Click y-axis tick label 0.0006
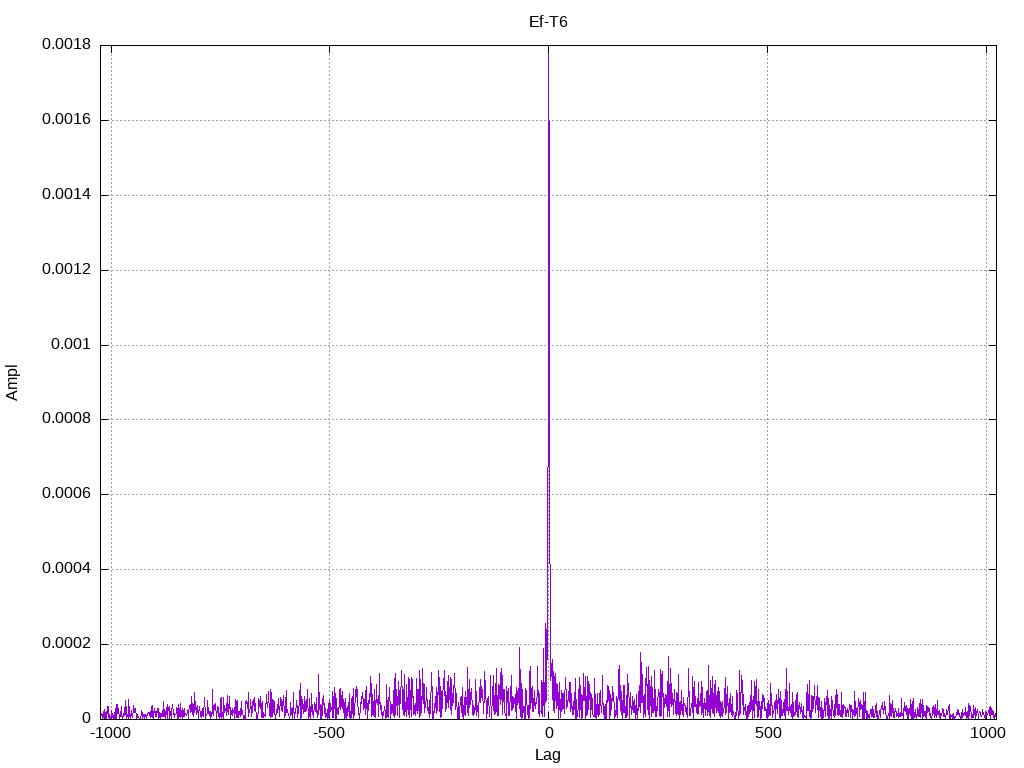 coord(67,494)
